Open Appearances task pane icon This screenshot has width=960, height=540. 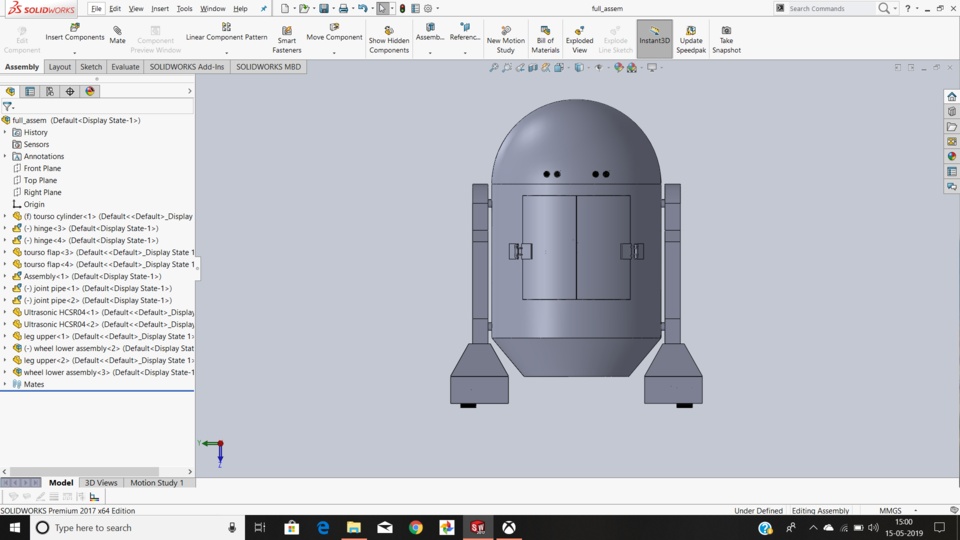click(951, 156)
